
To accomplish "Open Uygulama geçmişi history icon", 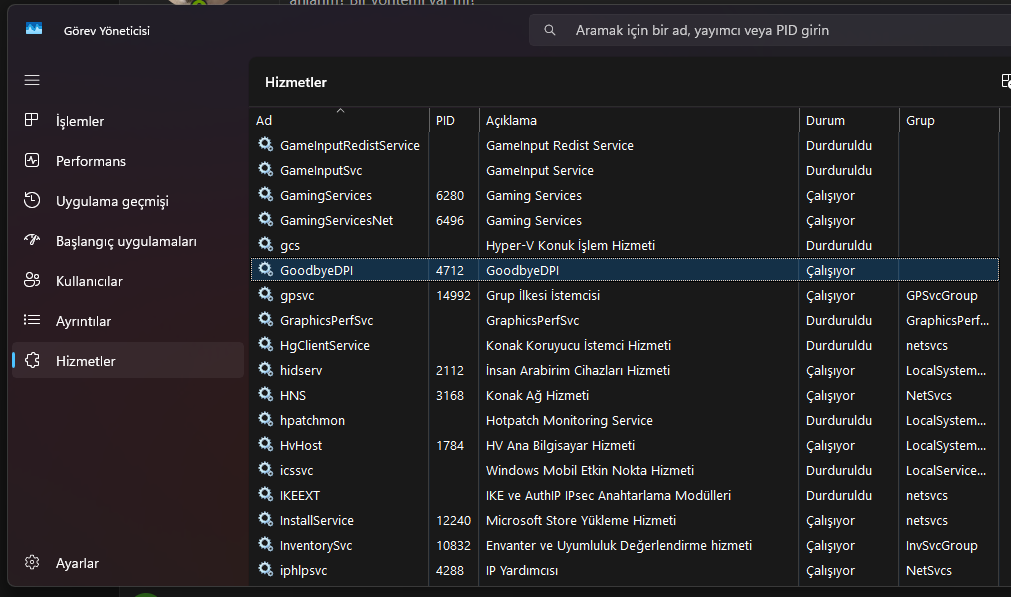I will [x=32, y=201].
